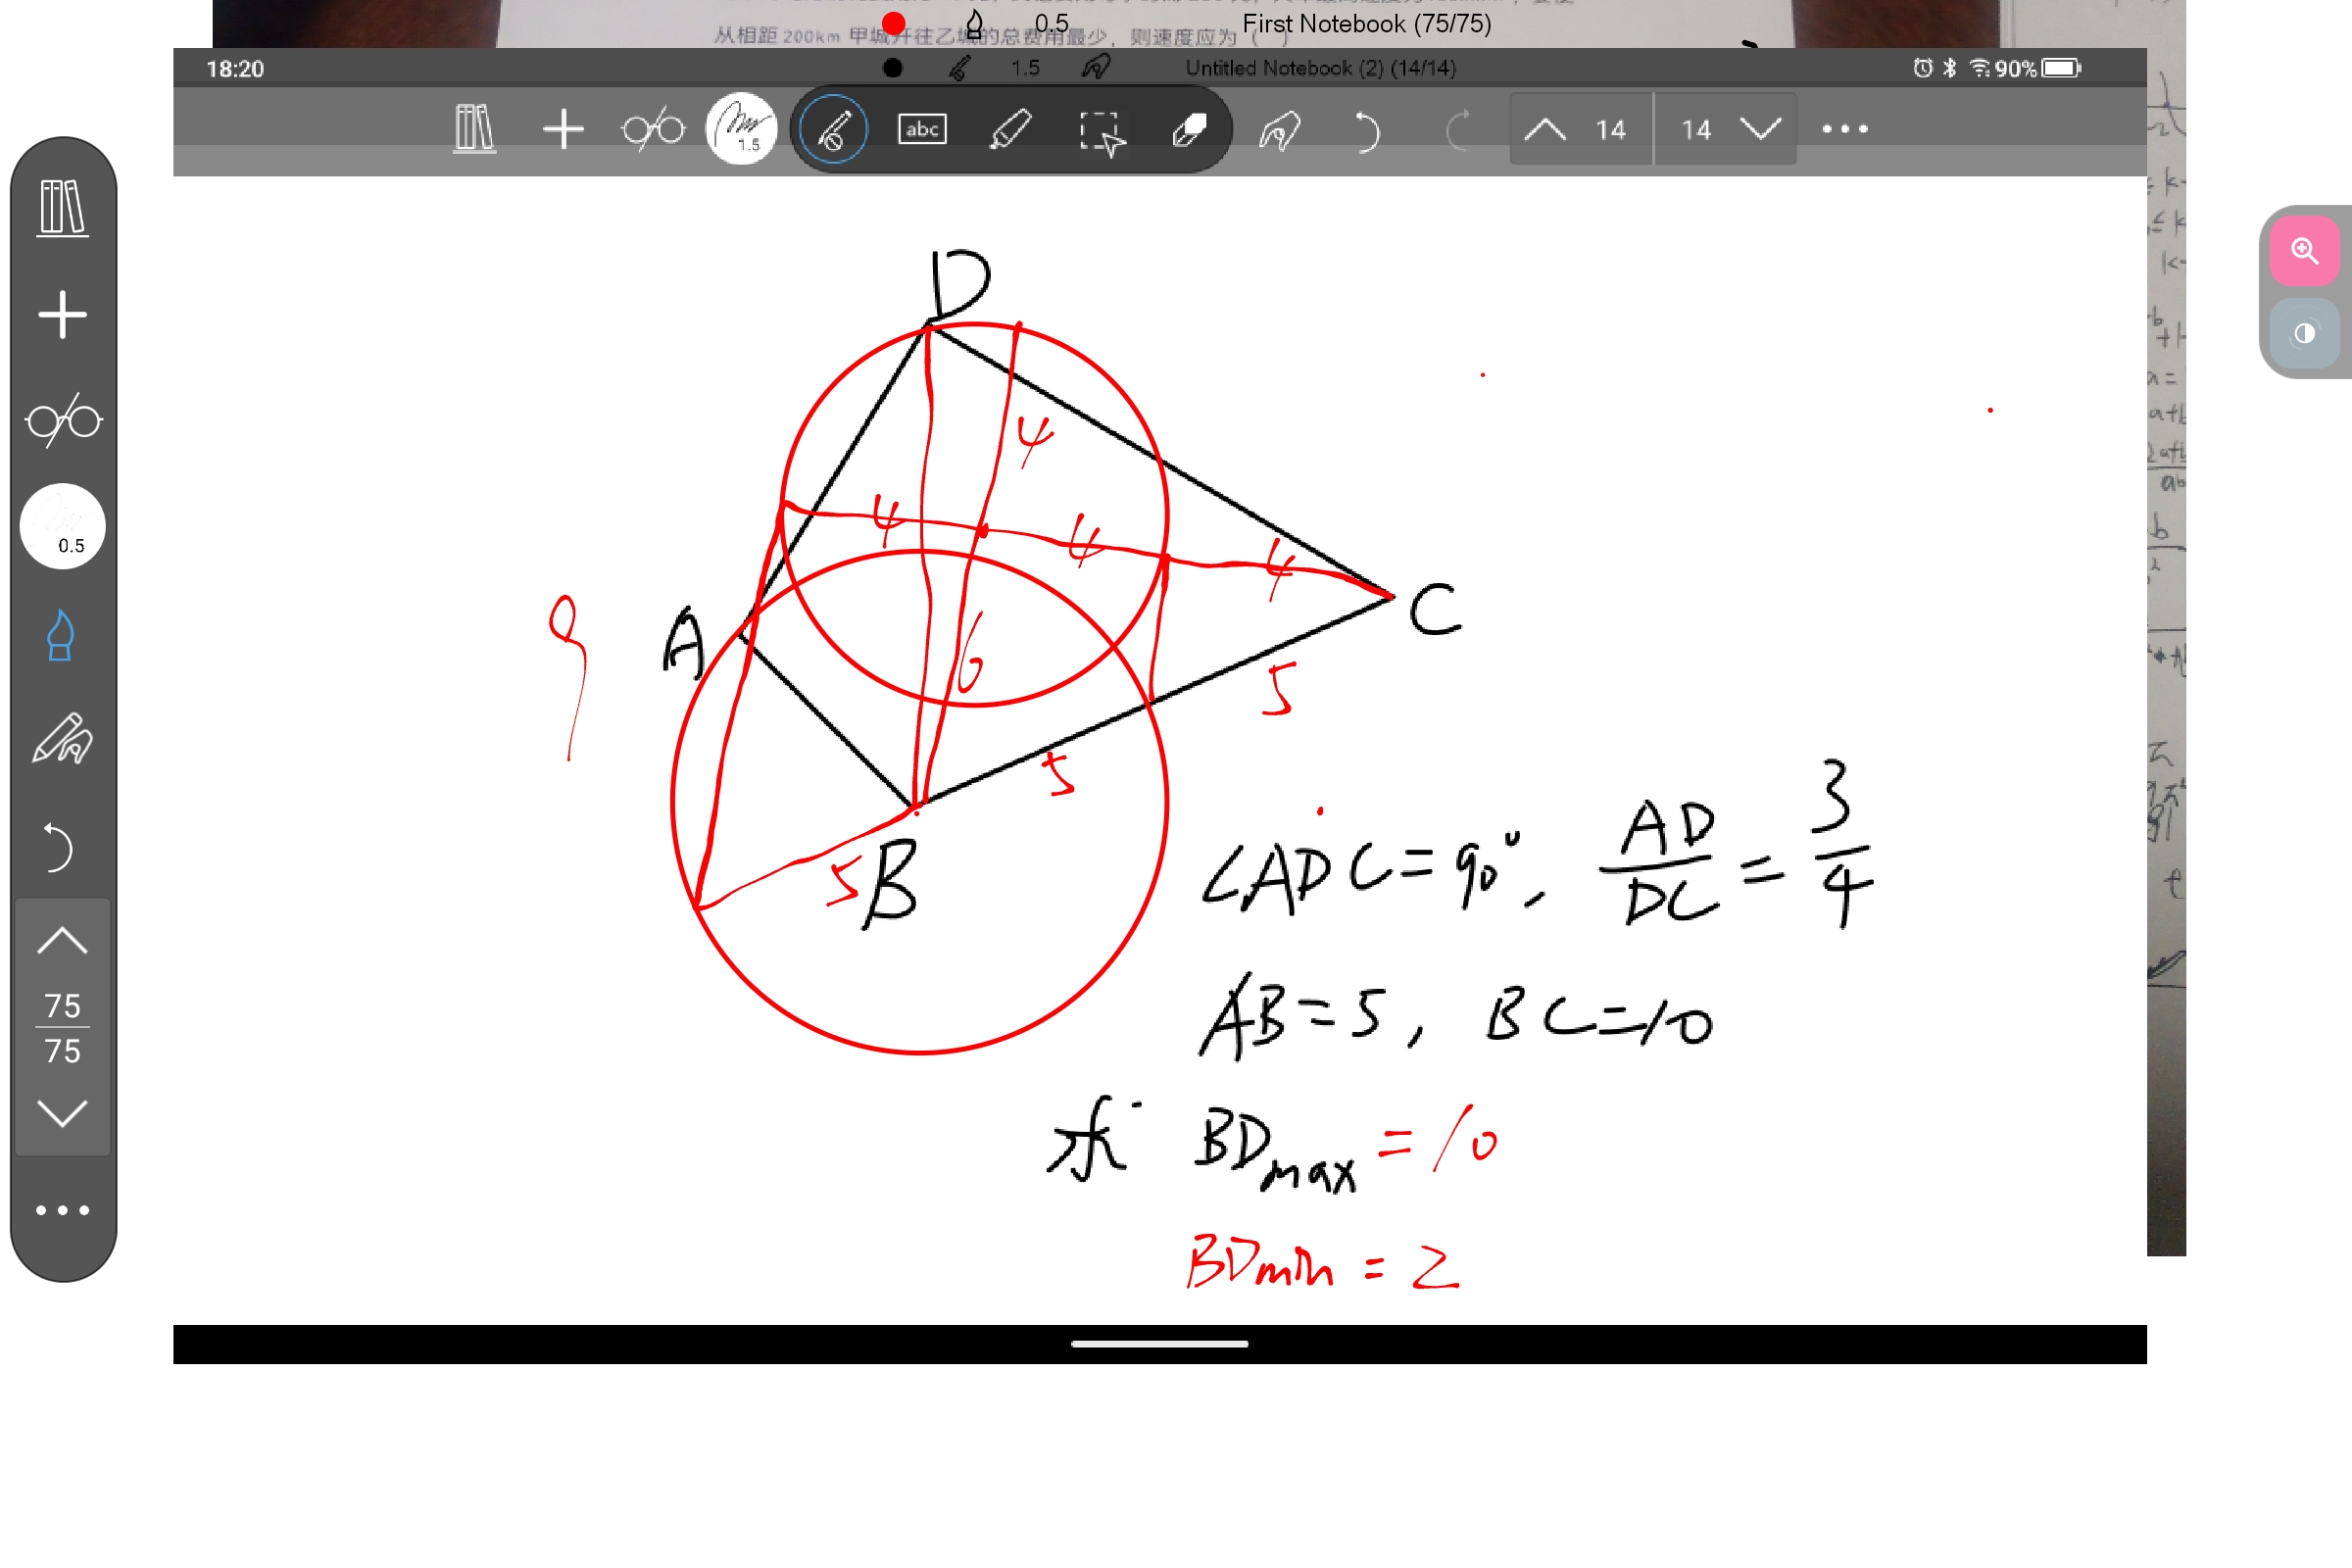The image size is (2352, 1568).
Task: Select the blue pen tool in sidebar
Action: pos(60,635)
